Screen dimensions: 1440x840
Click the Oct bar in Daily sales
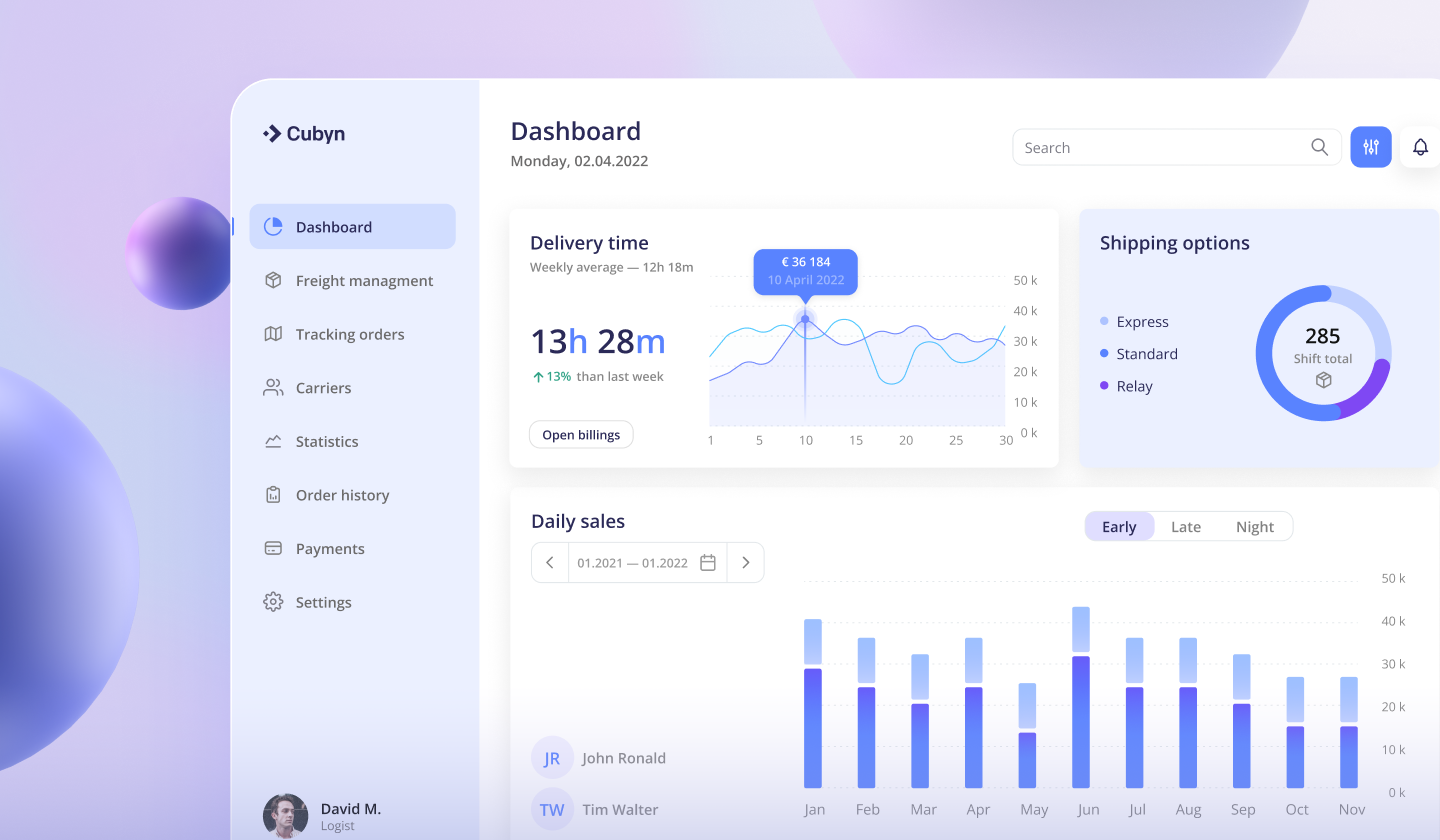click(1295, 732)
